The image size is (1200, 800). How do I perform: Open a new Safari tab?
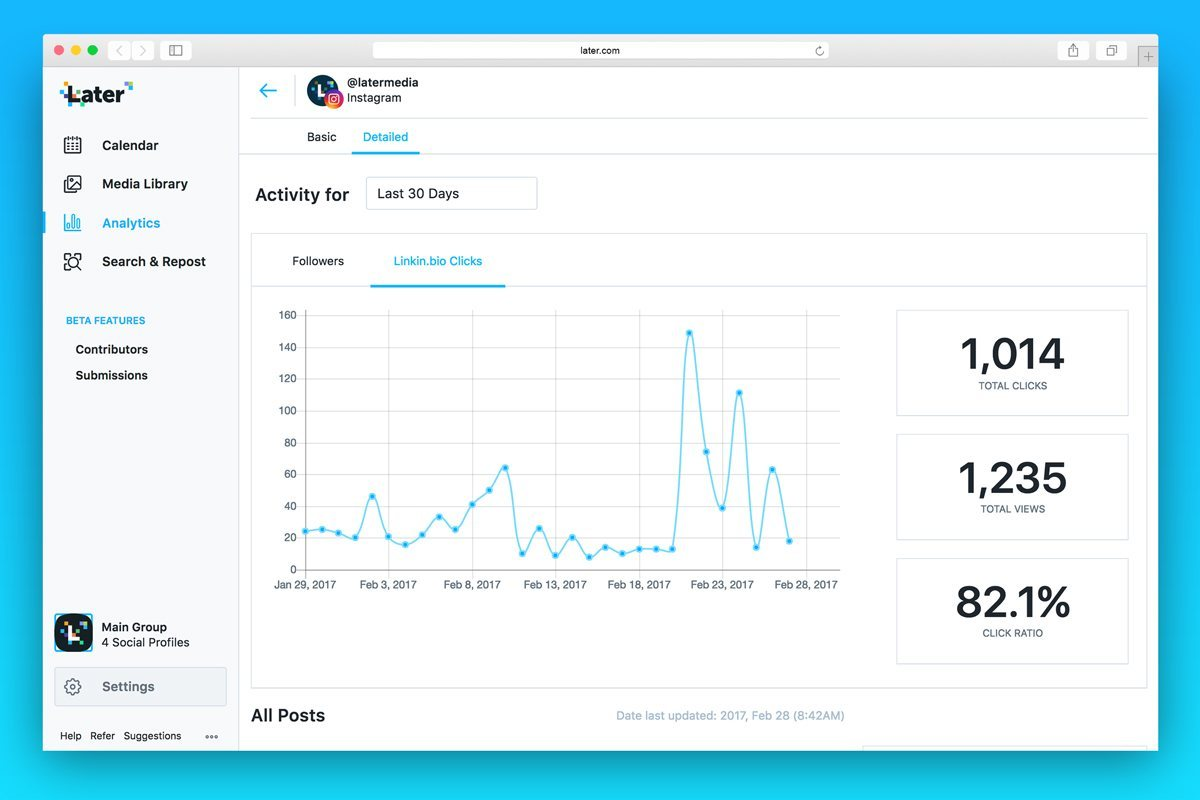(1148, 56)
